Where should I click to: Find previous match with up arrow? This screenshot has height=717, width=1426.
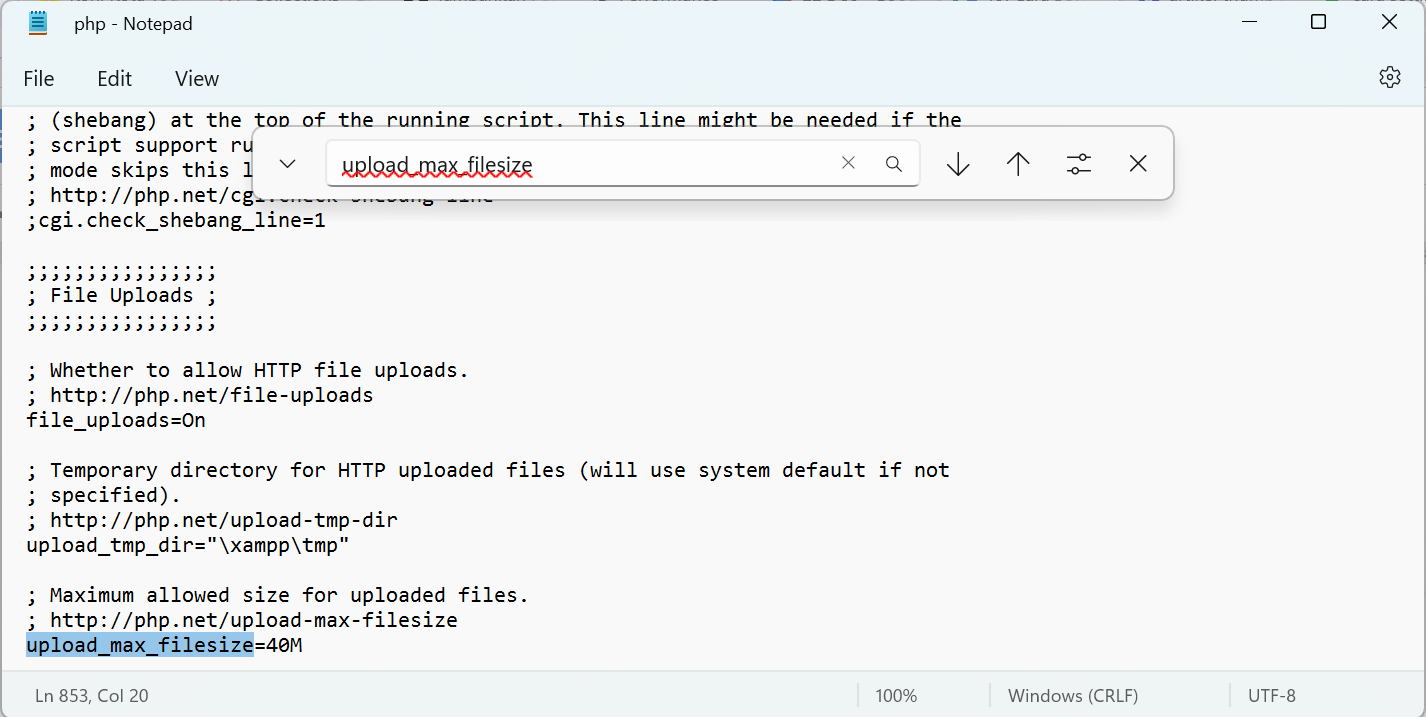[x=1018, y=164]
